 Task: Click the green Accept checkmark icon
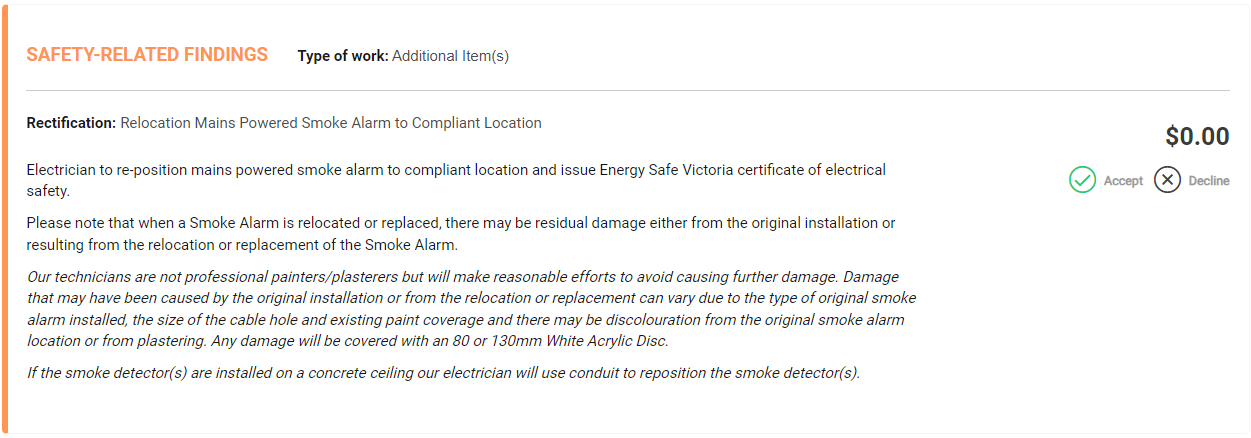pyautogui.click(x=1082, y=180)
